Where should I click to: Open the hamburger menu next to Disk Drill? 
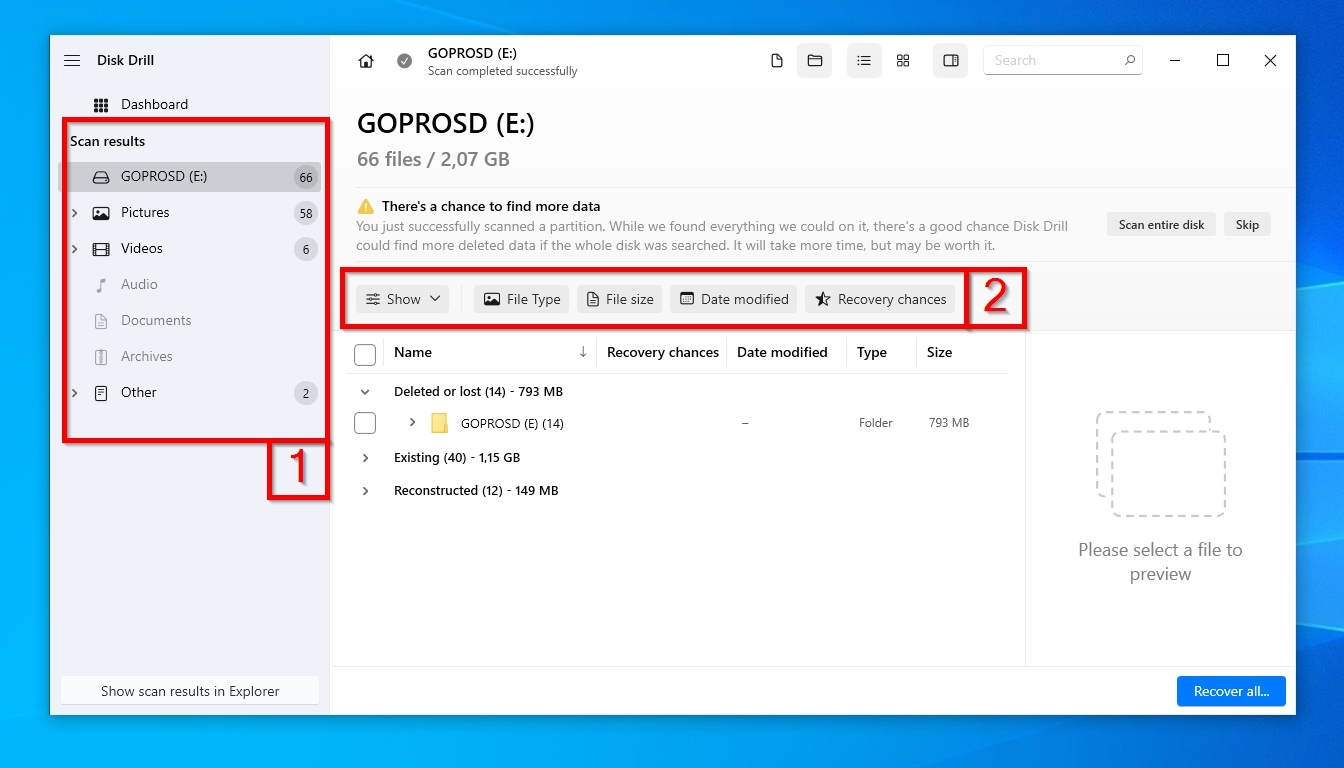tap(72, 61)
